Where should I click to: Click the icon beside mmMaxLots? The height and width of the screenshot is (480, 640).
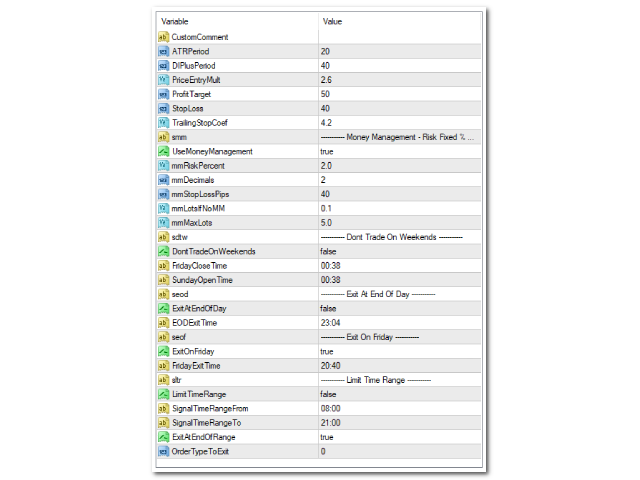pyautogui.click(x=163, y=223)
